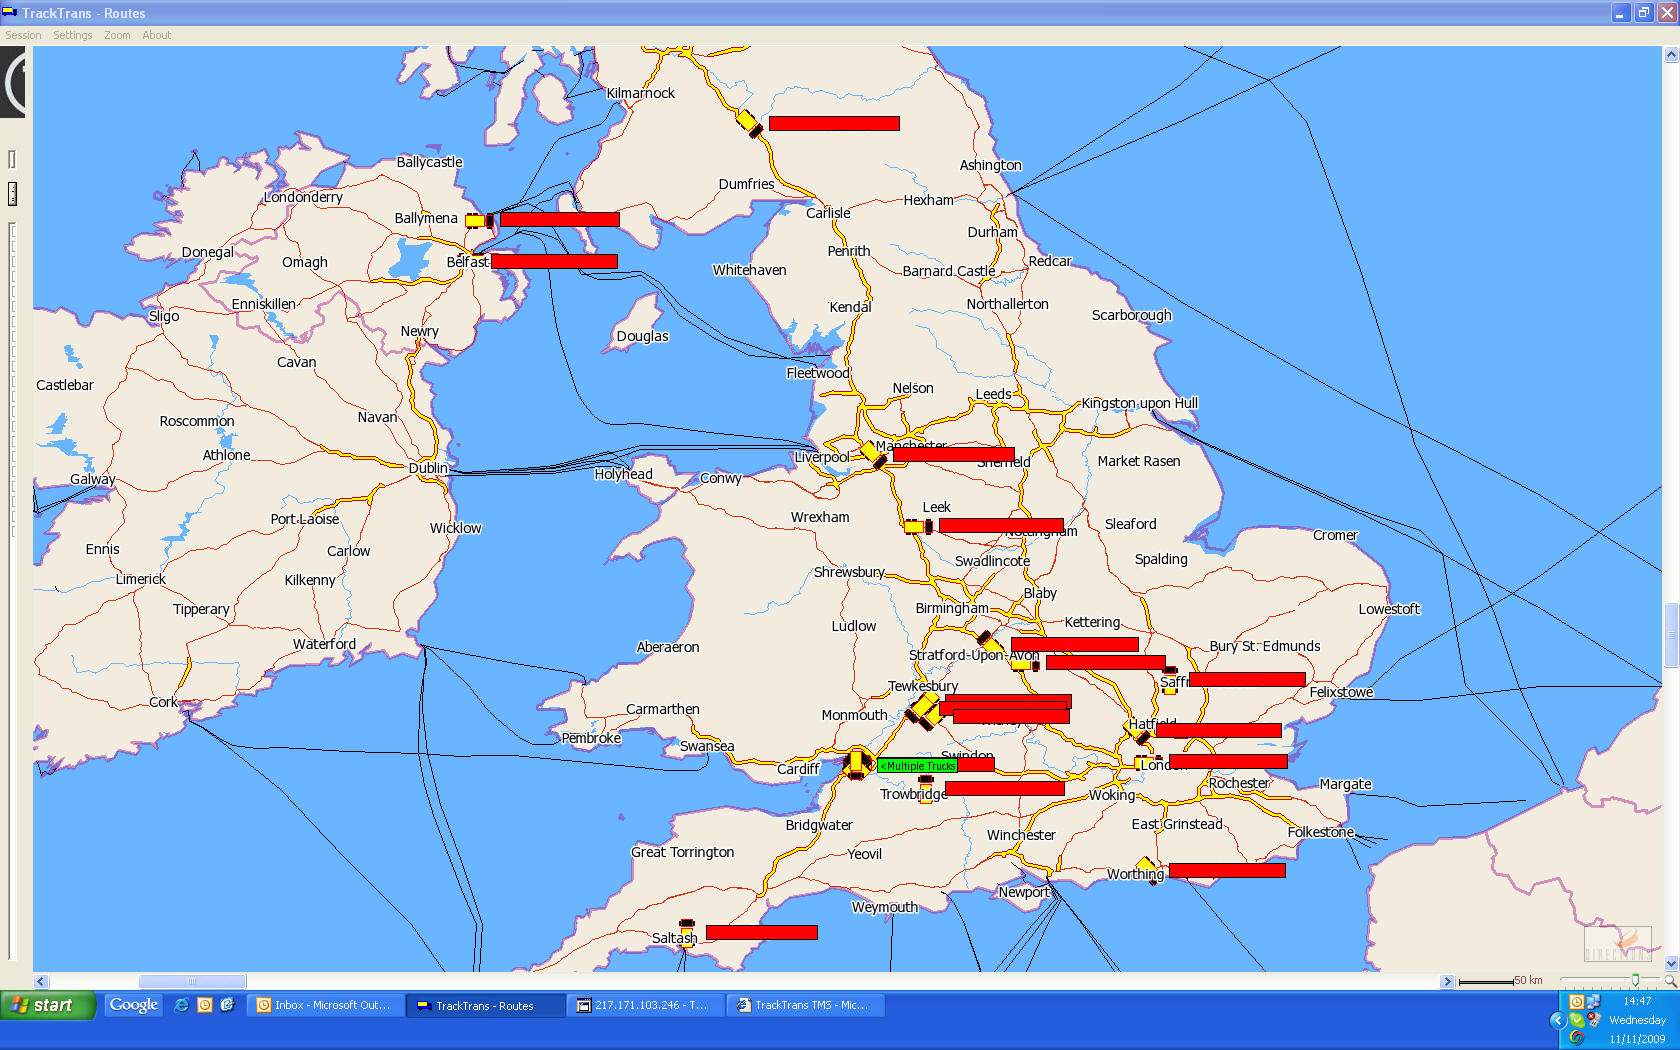Image resolution: width=1680 pixels, height=1050 pixels.
Task: Select the truck cluster near Cardiff
Action: tap(856, 763)
